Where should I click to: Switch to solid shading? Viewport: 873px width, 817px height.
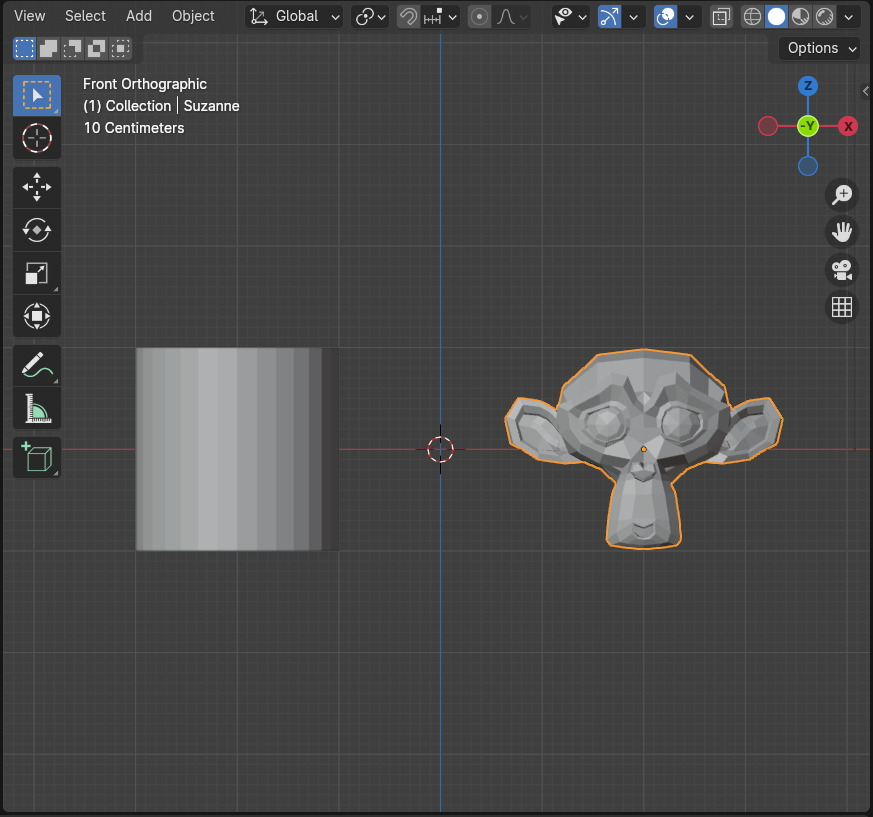pyautogui.click(x=776, y=17)
